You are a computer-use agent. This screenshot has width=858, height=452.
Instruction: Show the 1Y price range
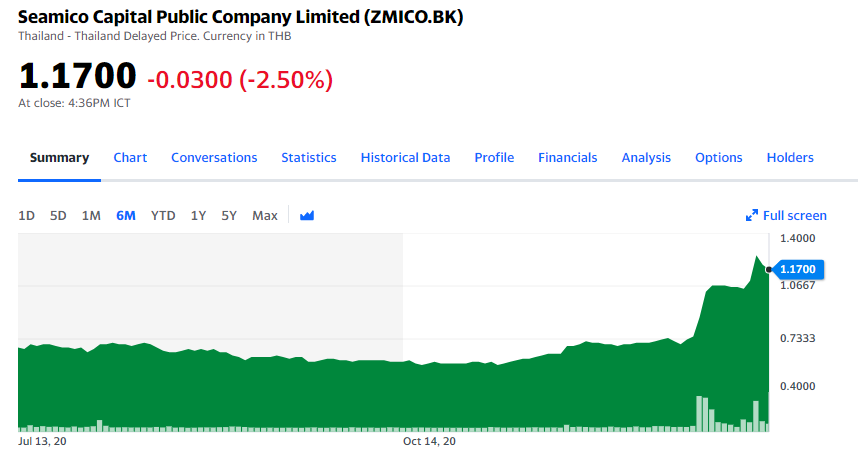tap(198, 216)
